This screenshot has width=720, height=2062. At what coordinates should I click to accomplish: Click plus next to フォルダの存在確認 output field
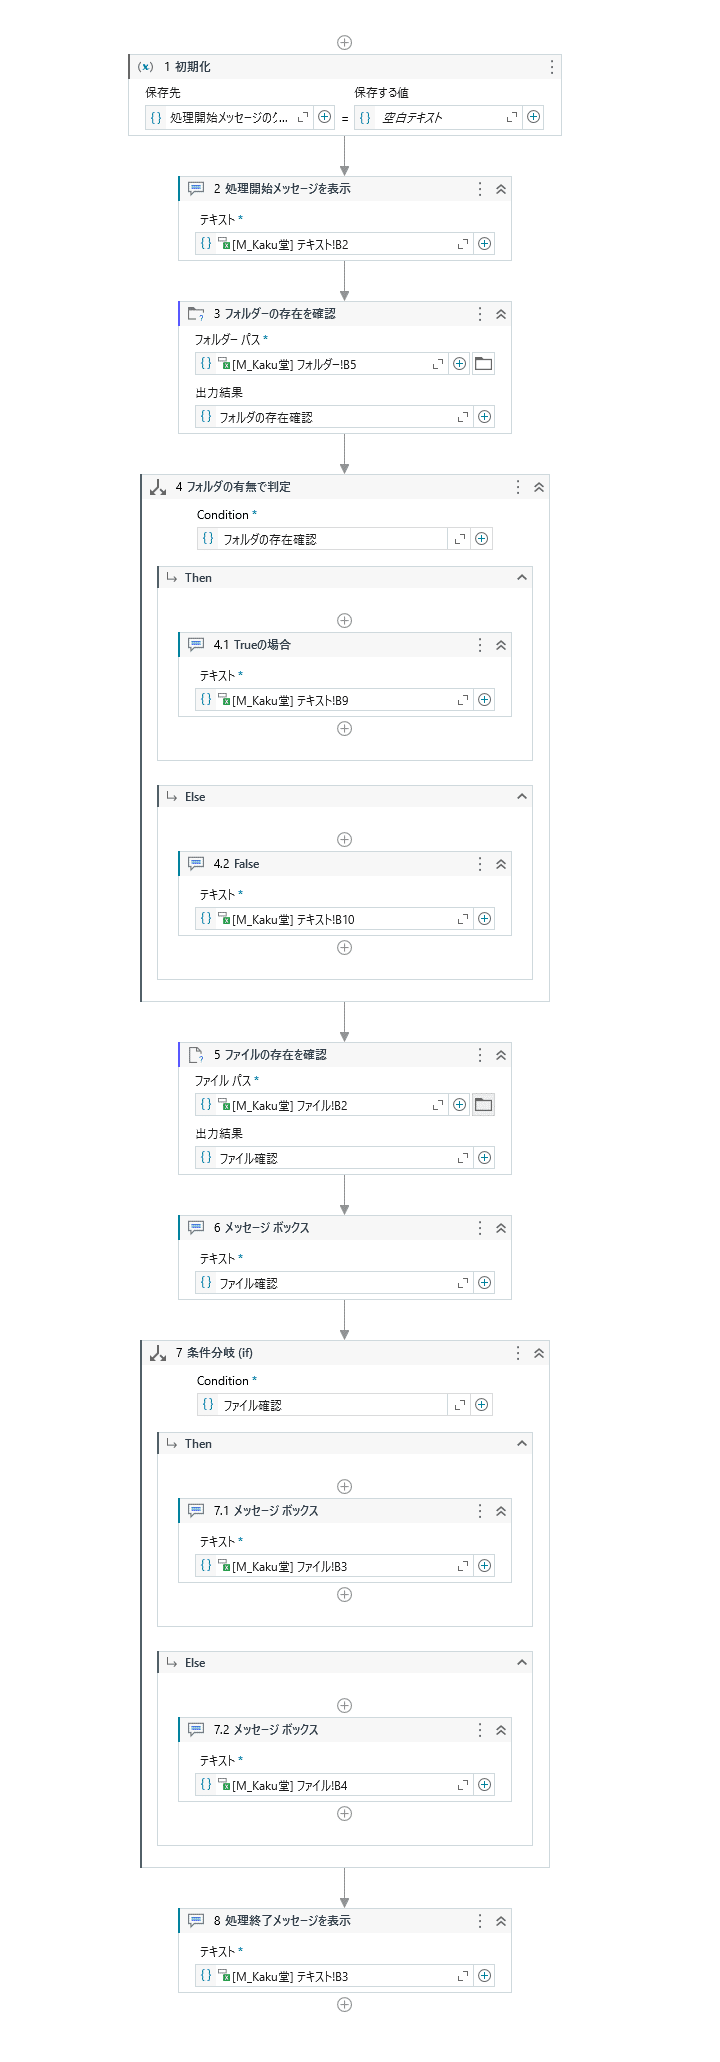coord(484,417)
